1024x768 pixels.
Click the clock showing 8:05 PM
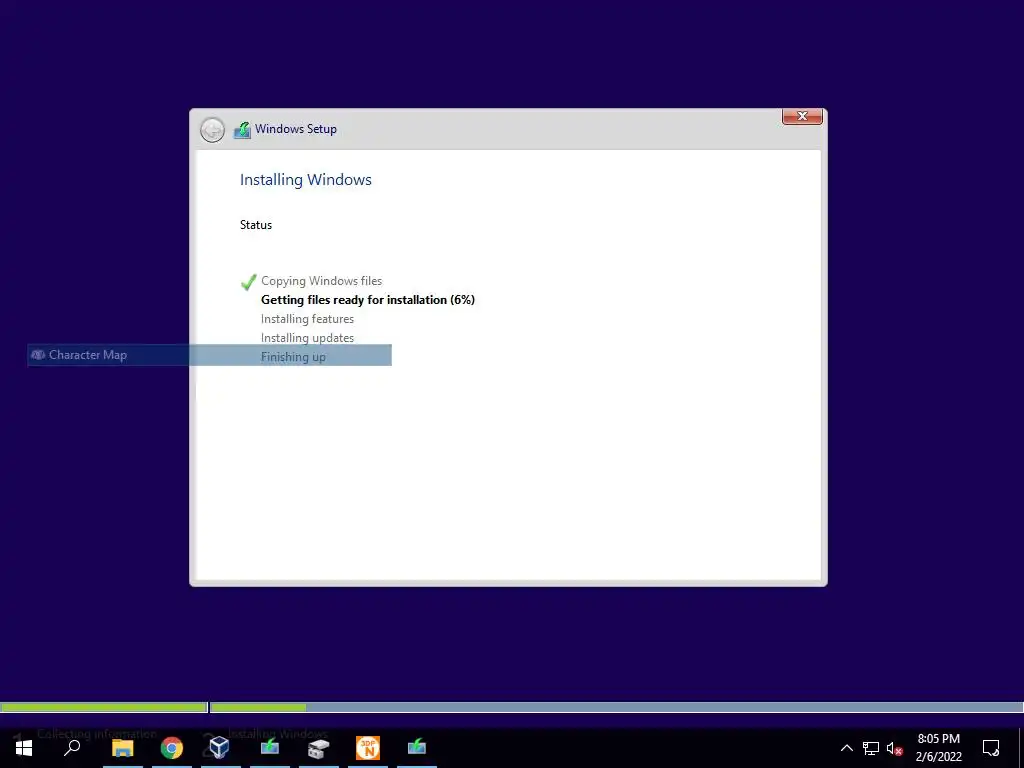(x=938, y=739)
